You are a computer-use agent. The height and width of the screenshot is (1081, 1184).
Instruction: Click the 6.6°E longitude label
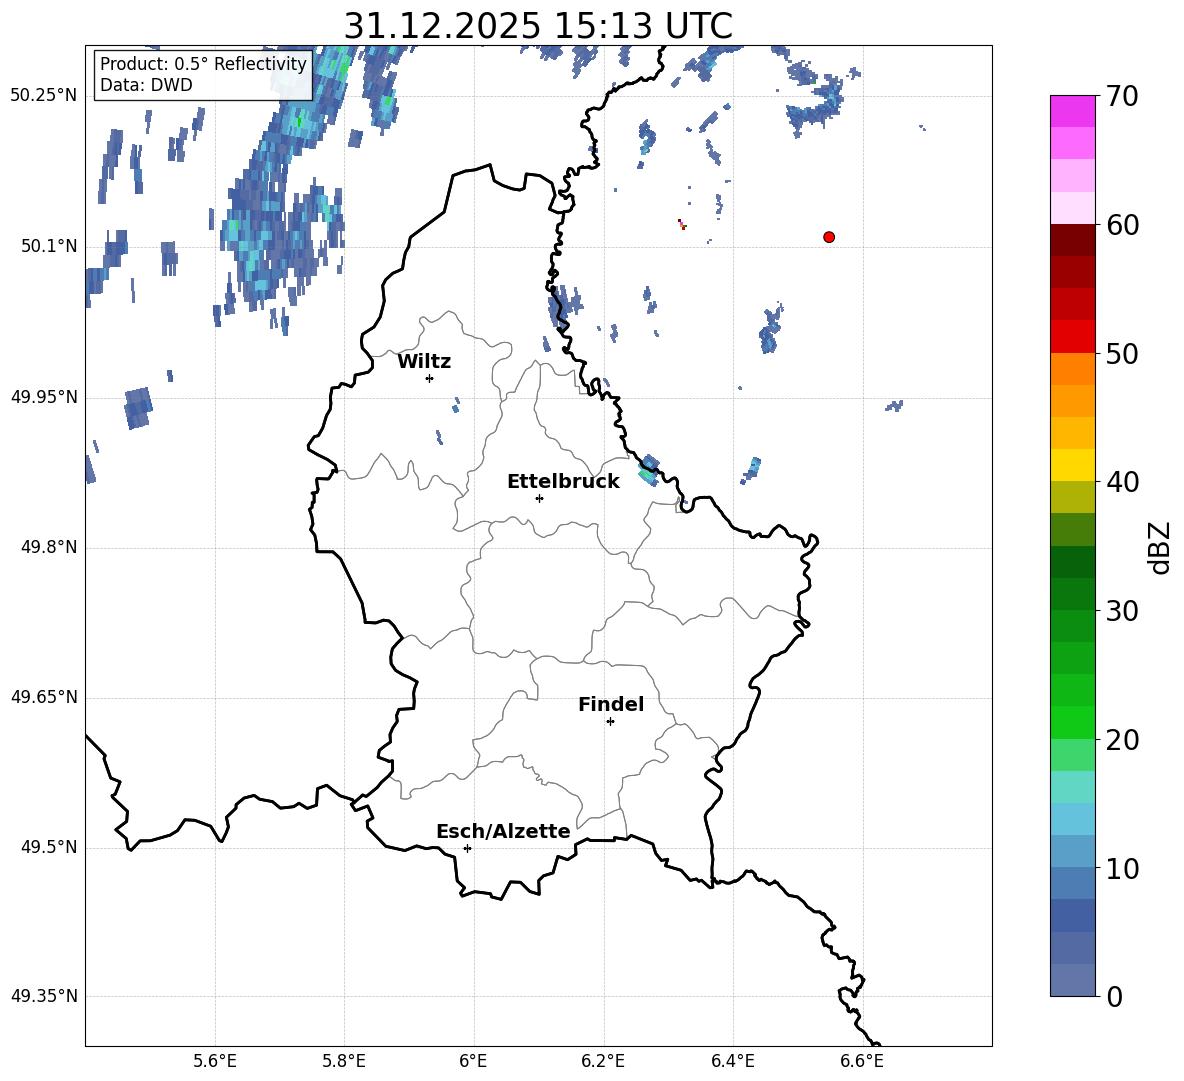(862, 1061)
